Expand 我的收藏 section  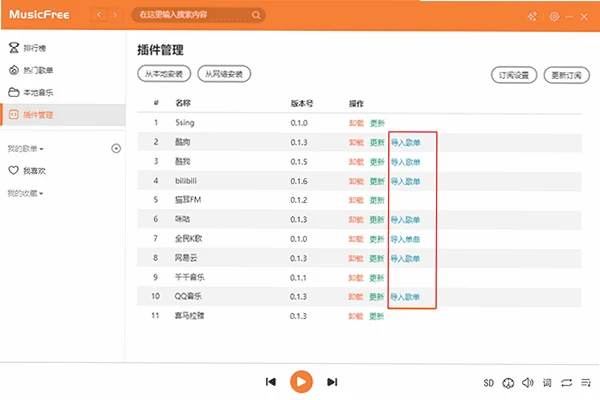click(x=26, y=193)
